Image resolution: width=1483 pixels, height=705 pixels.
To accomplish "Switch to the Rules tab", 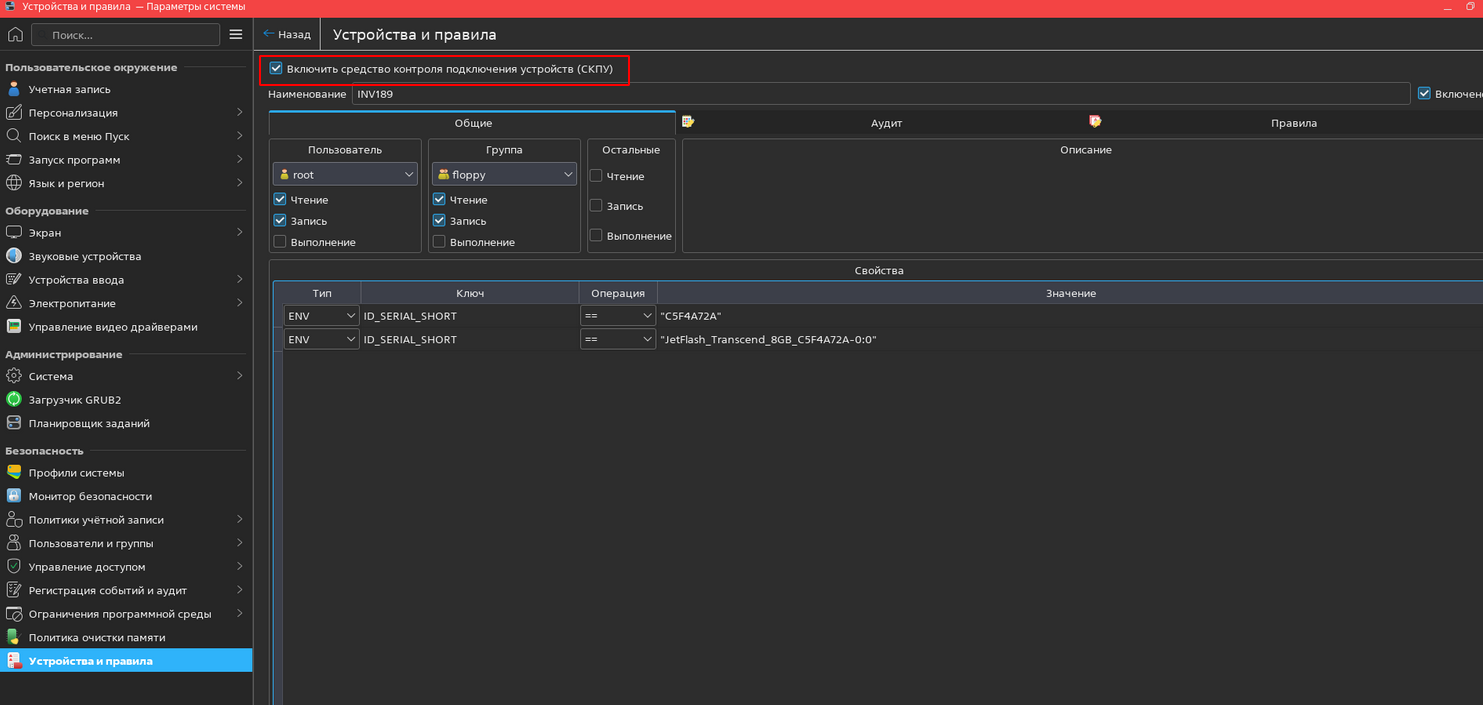I will pyautogui.click(x=1293, y=123).
